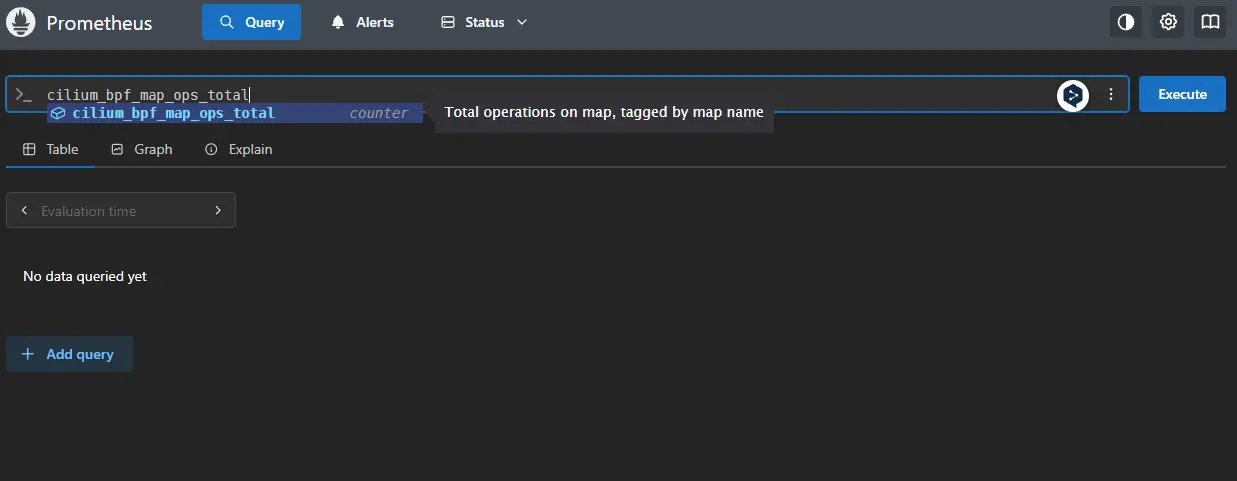Open the Alerts page
Screen dimensions: 1237x481
pyautogui.click(x=363, y=22)
